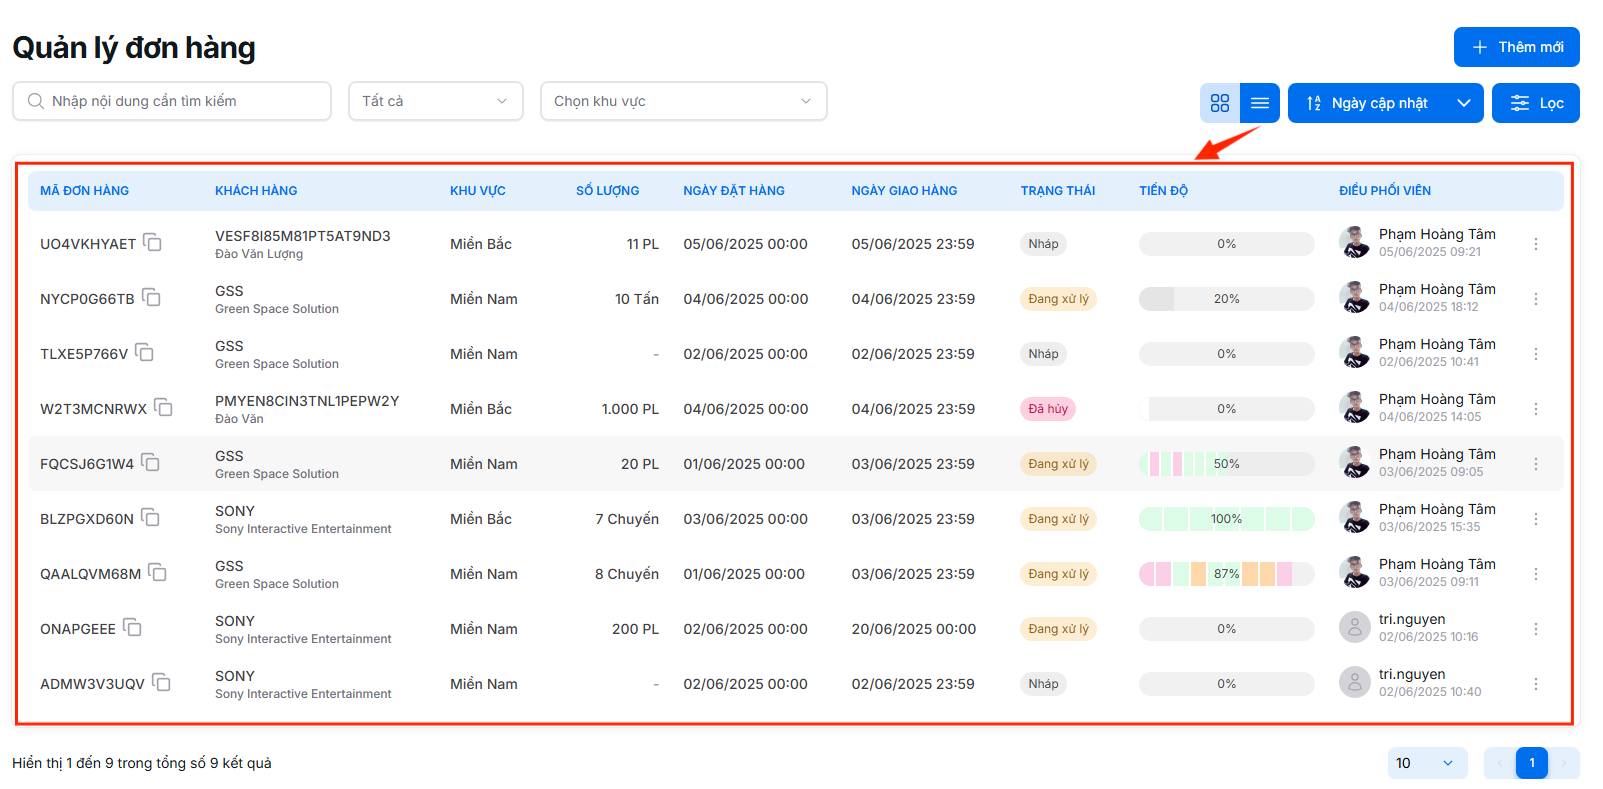
Task: Copy order code ONAPGEEE
Action: click(x=132, y=628)
